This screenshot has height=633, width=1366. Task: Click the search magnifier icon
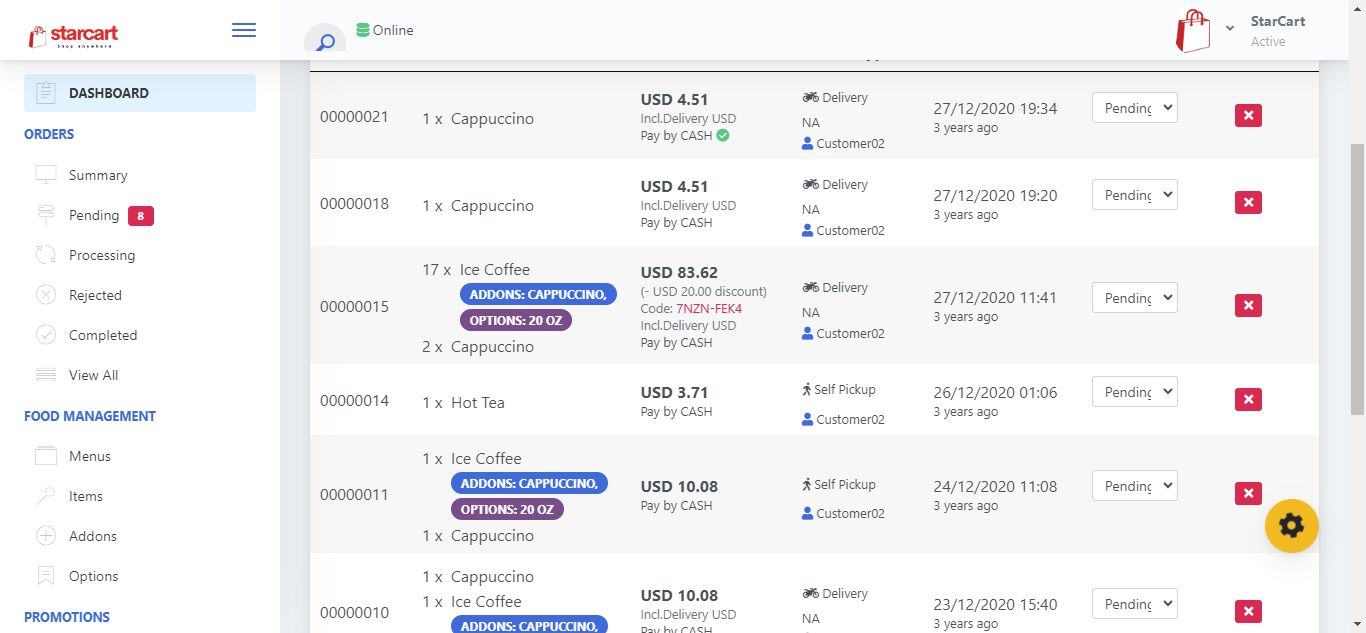click(325, 42)
